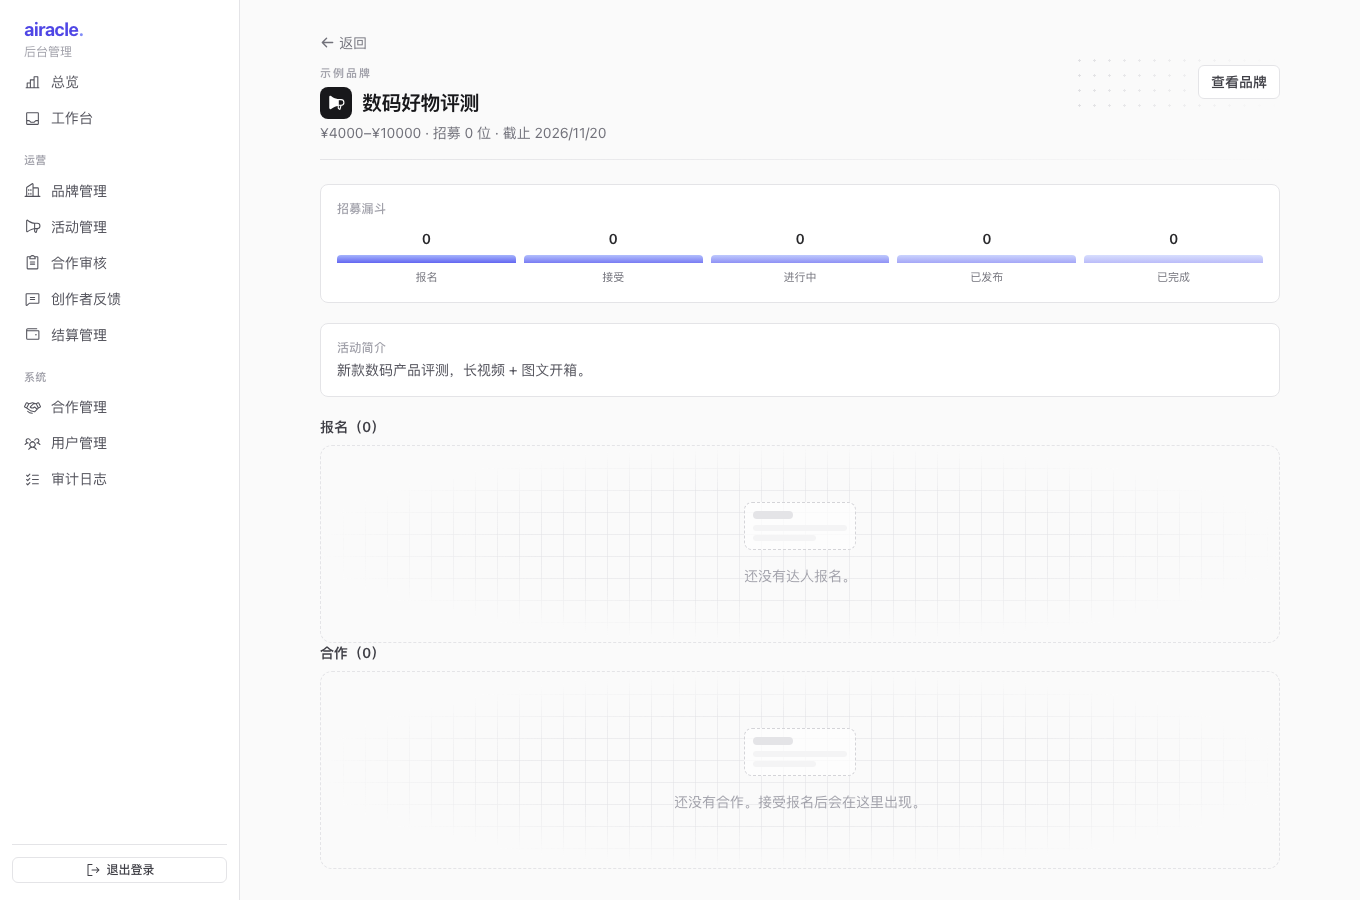Go to 品牌管理 page
The image size is (1360, 900).
point(119,190)
